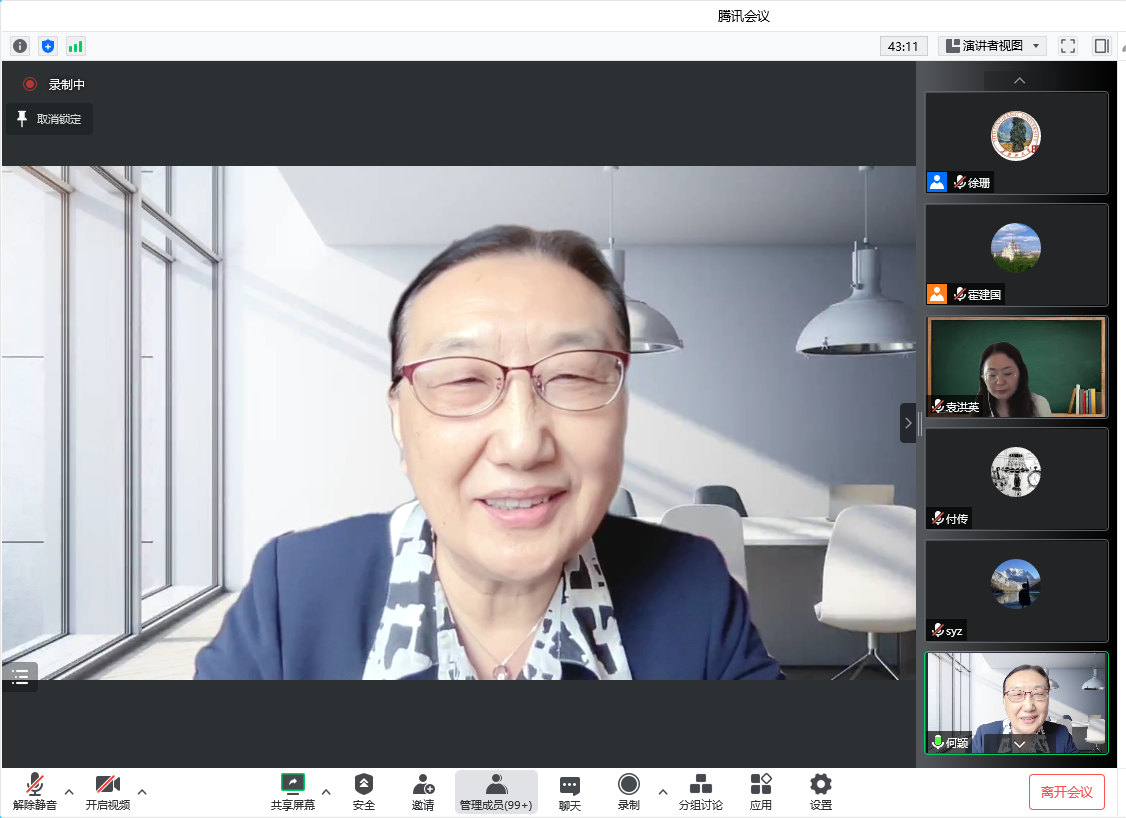Image resolution: width=1126 pixels, height=818 pixels.
Task: Open the Apps (应用) icon
Action: pyautogui.click(x=761, y=791)
